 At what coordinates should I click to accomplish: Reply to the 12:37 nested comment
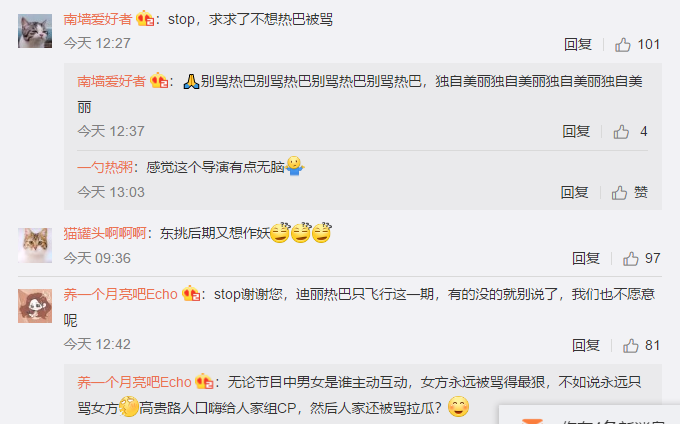pos(576,131)
